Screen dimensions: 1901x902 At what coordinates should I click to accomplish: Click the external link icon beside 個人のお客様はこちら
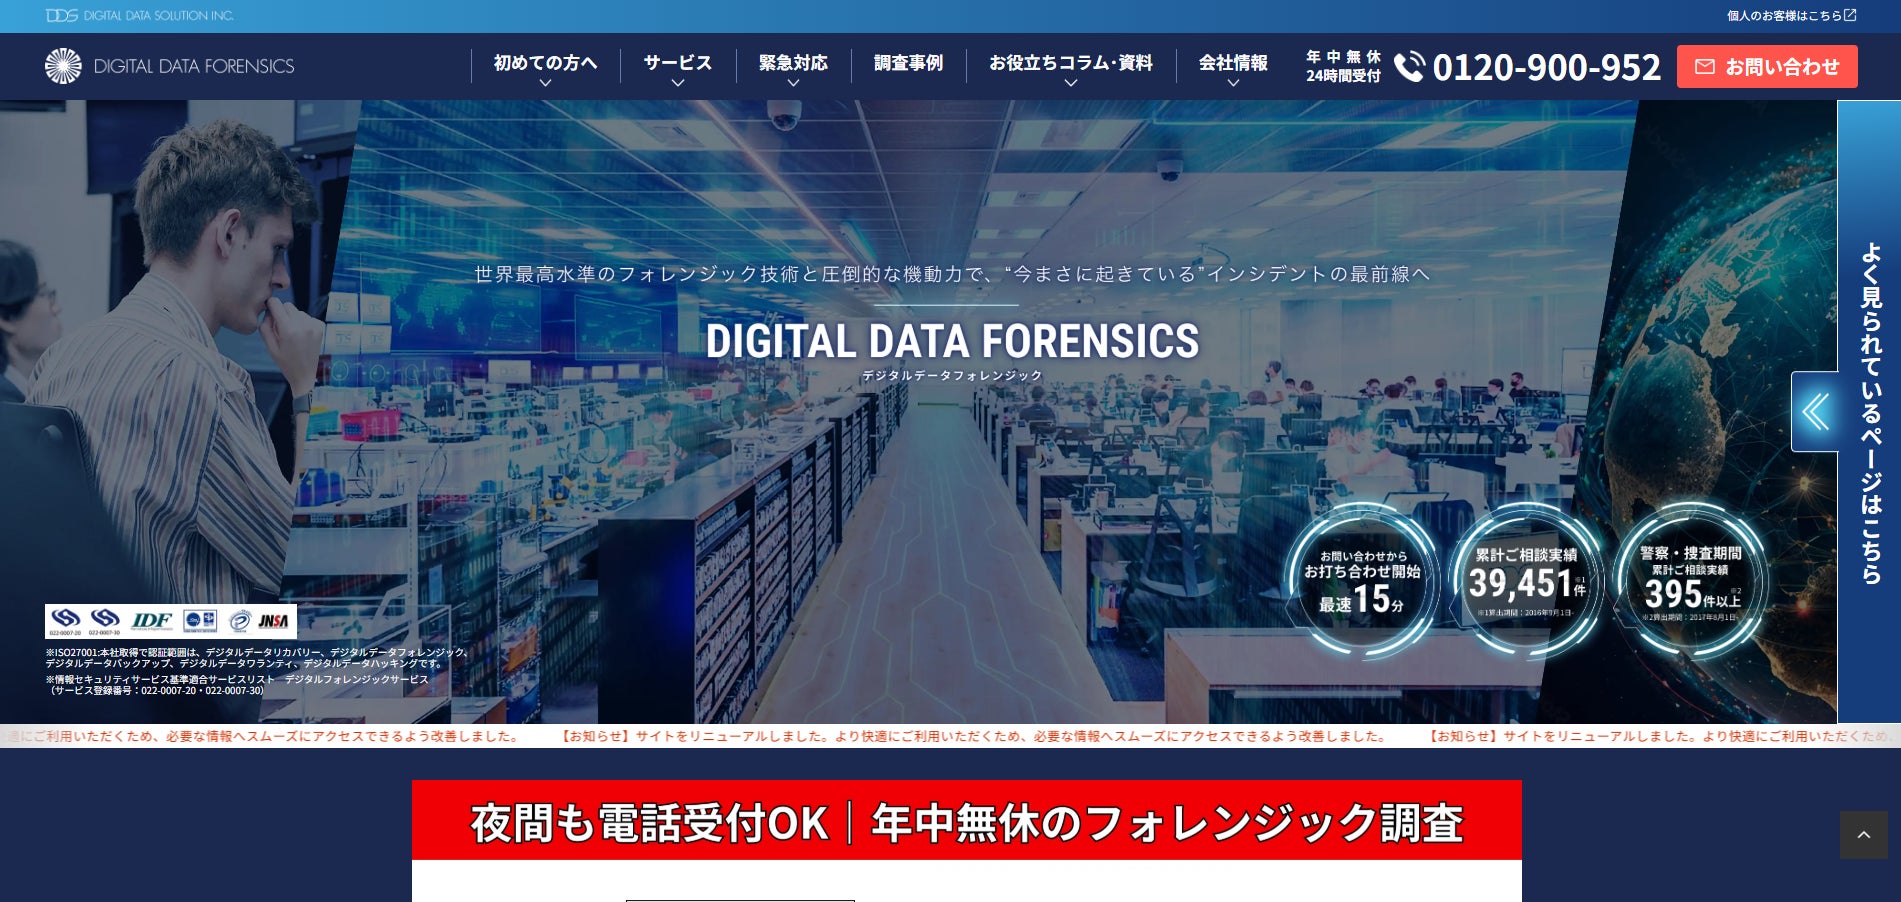click(1850, 15)
